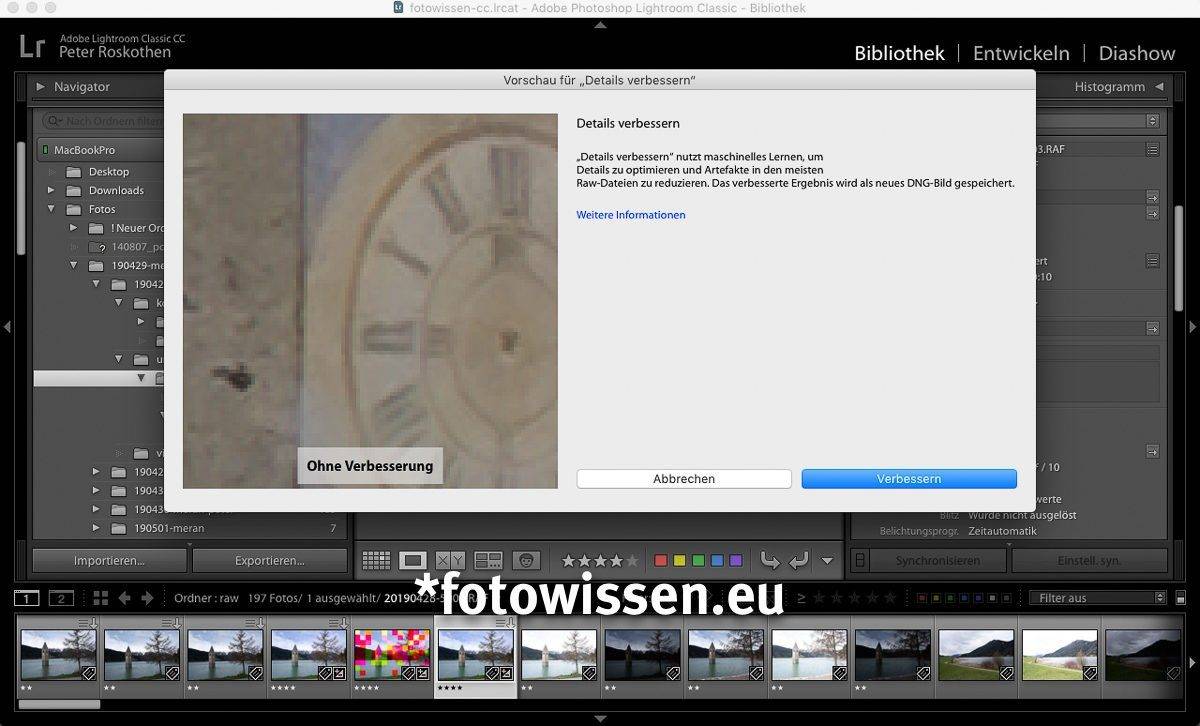
Task: Expand the Desktop folder
Action: 51,172
